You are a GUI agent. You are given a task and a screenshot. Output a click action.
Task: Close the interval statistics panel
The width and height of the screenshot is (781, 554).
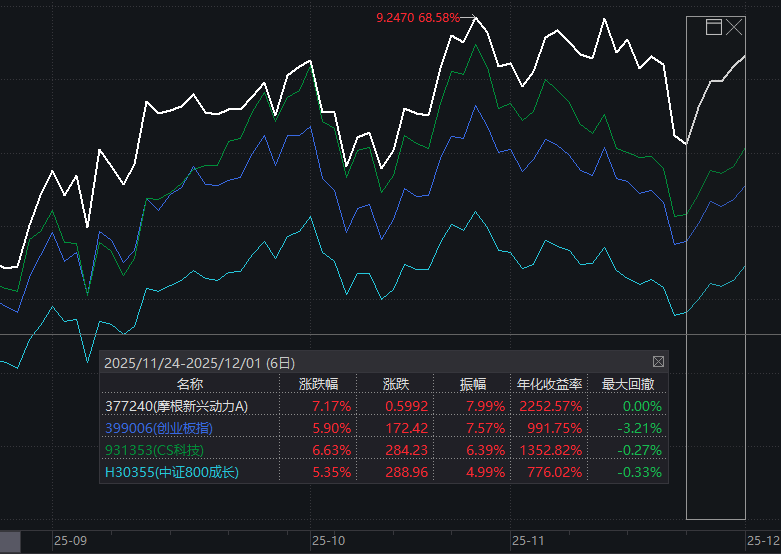658,362
